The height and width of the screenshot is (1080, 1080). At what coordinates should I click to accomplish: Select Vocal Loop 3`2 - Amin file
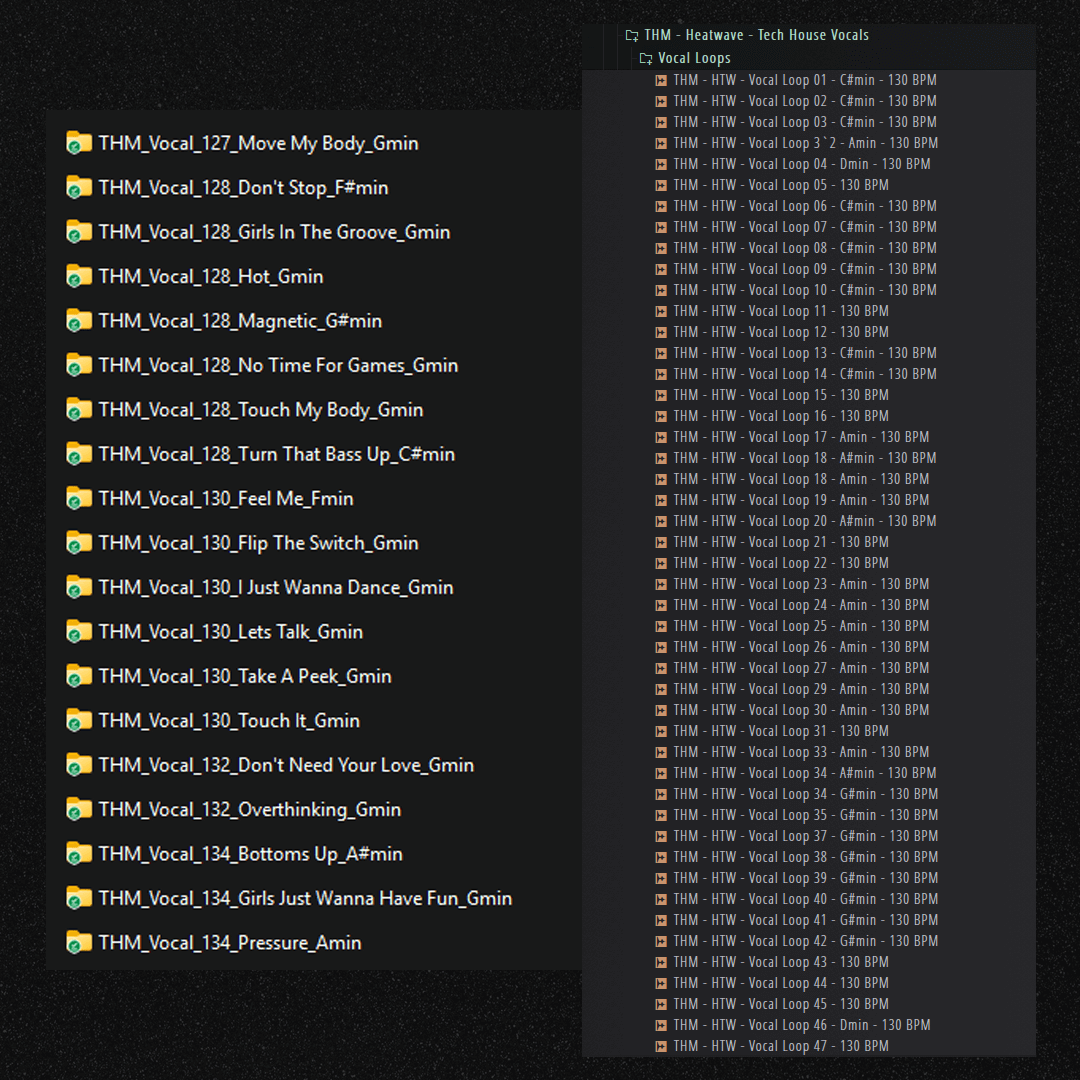coord(805,143)
